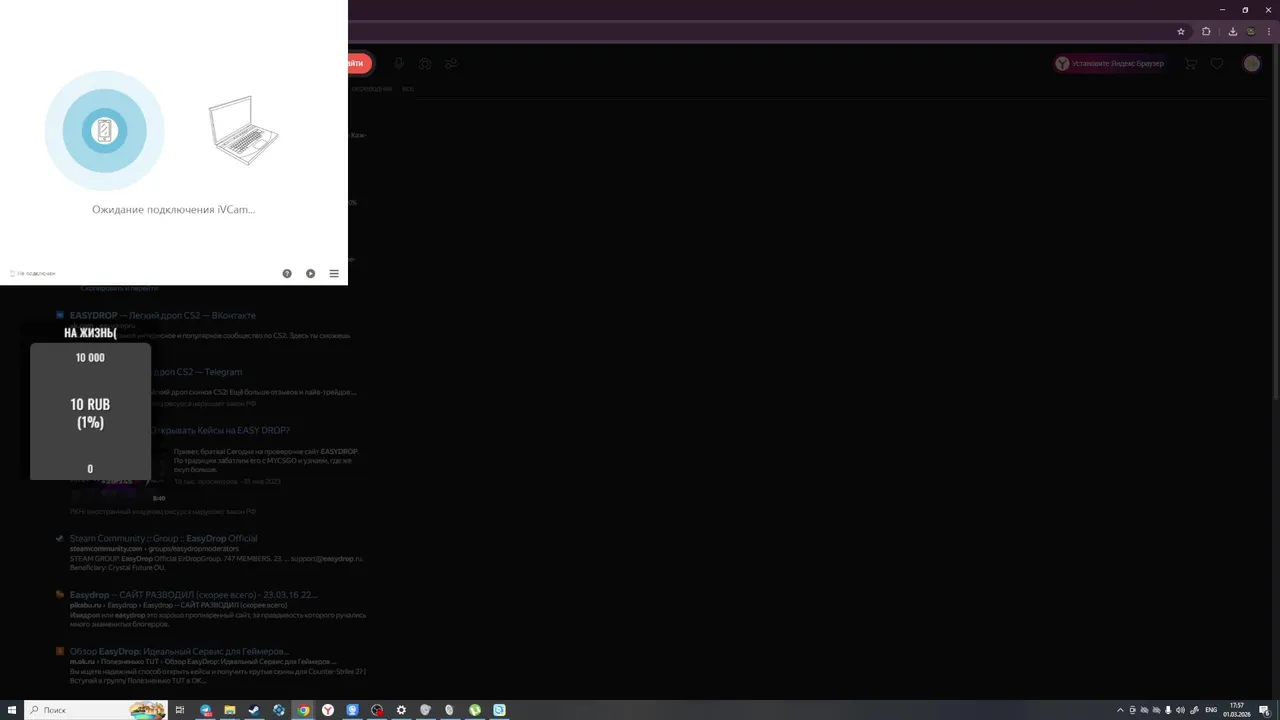Switch the ENG input language indicator

tap(1211, 710)
